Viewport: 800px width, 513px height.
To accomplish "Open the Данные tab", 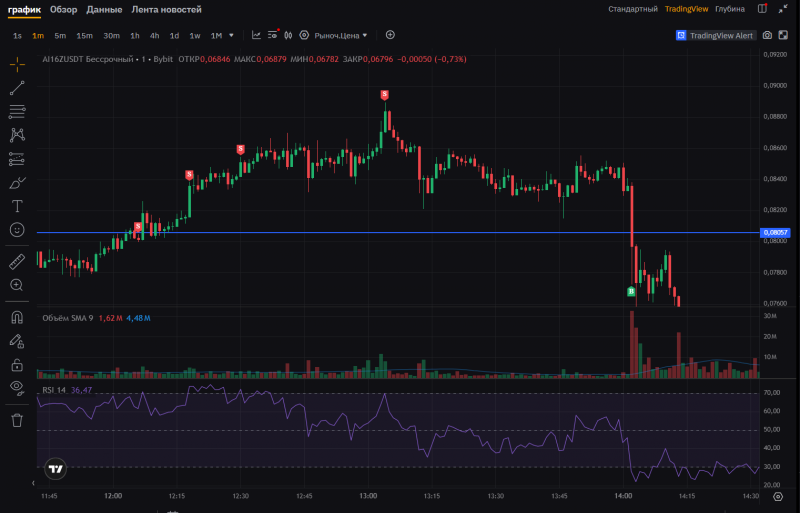I will [x=104, y=9].
